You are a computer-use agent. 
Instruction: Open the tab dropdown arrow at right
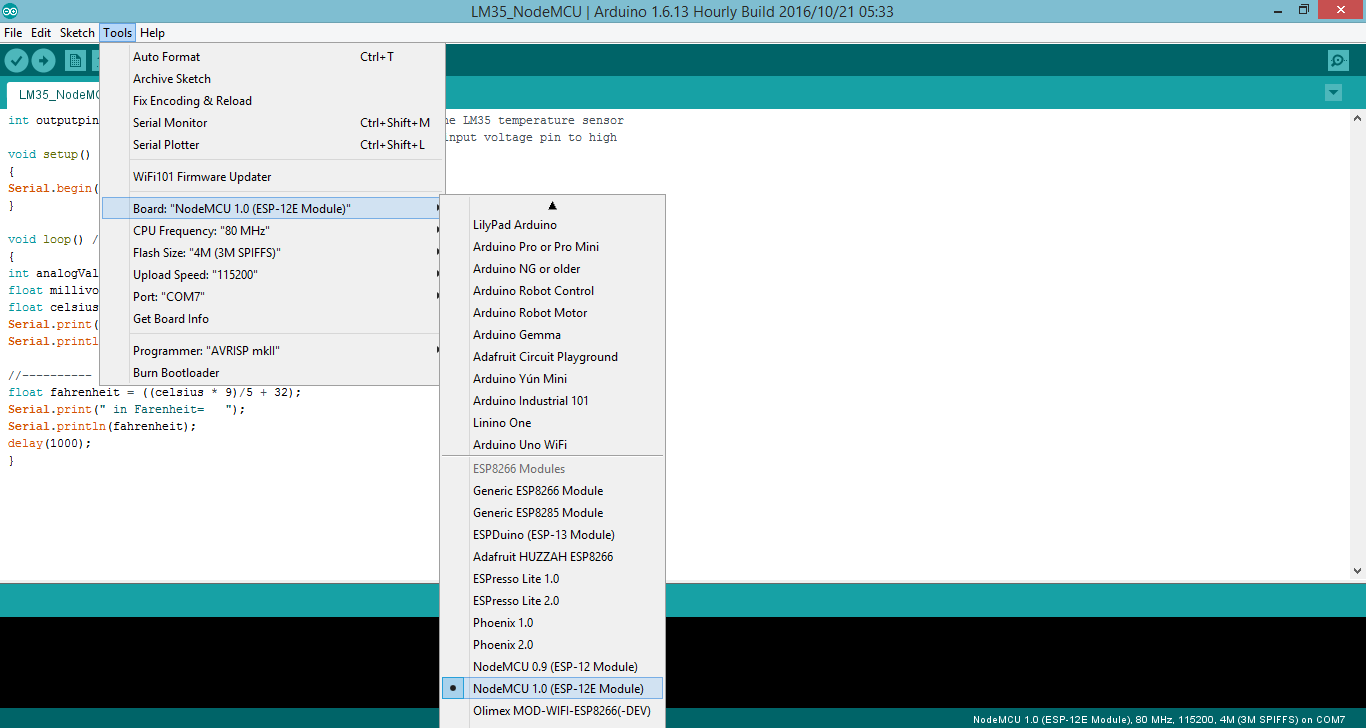click(x=1333, y=93)
